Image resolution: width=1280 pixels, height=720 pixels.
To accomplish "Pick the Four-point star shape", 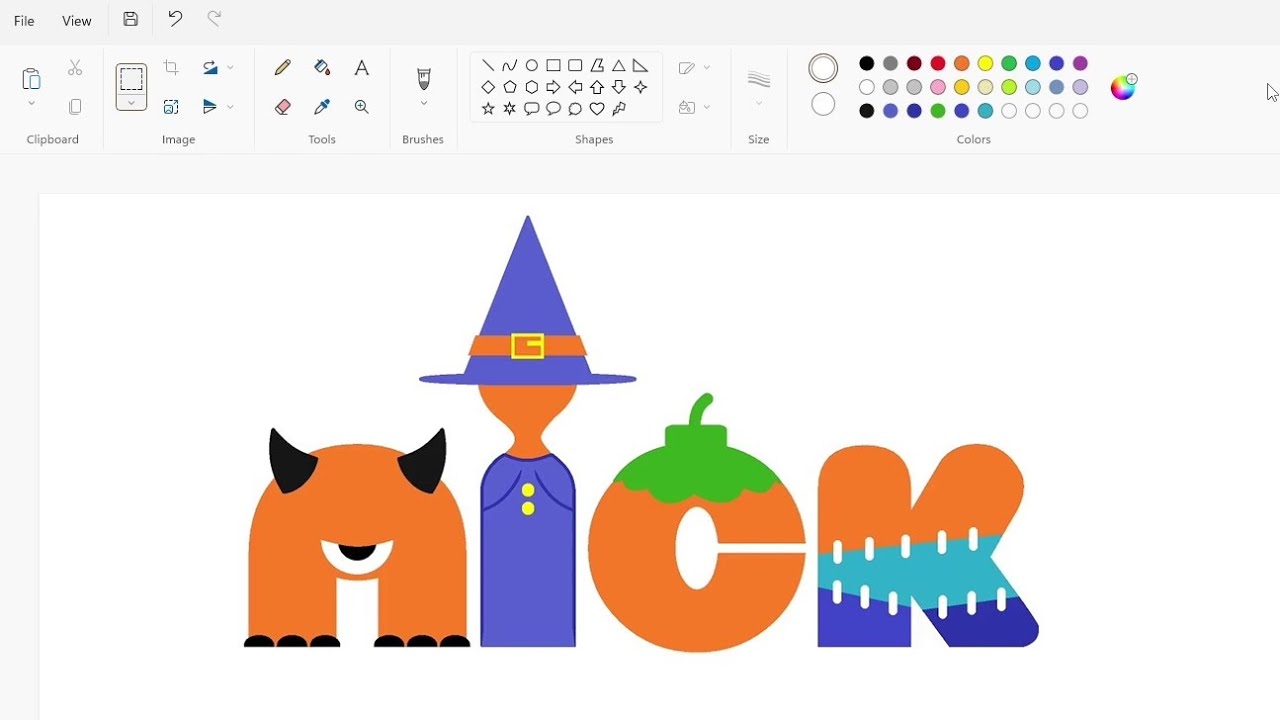I will coord(641,88).
